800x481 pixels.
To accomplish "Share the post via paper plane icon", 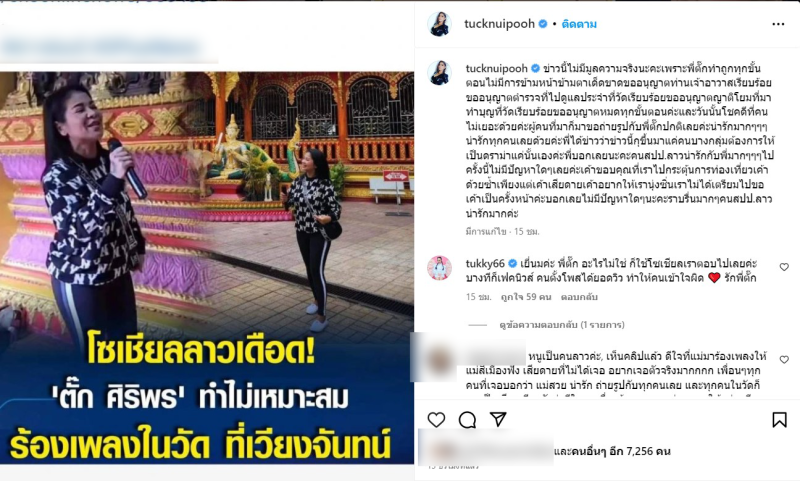I will pyautogui.click(x=498, y=419).
